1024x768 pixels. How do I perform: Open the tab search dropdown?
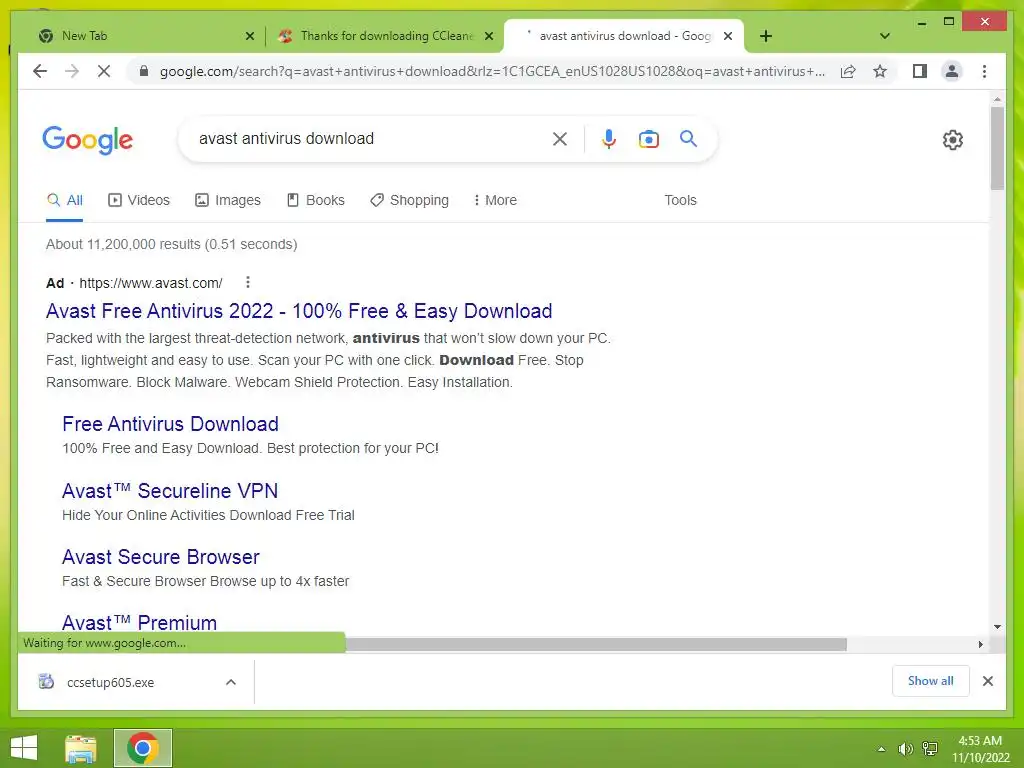[x=885, y=36]
